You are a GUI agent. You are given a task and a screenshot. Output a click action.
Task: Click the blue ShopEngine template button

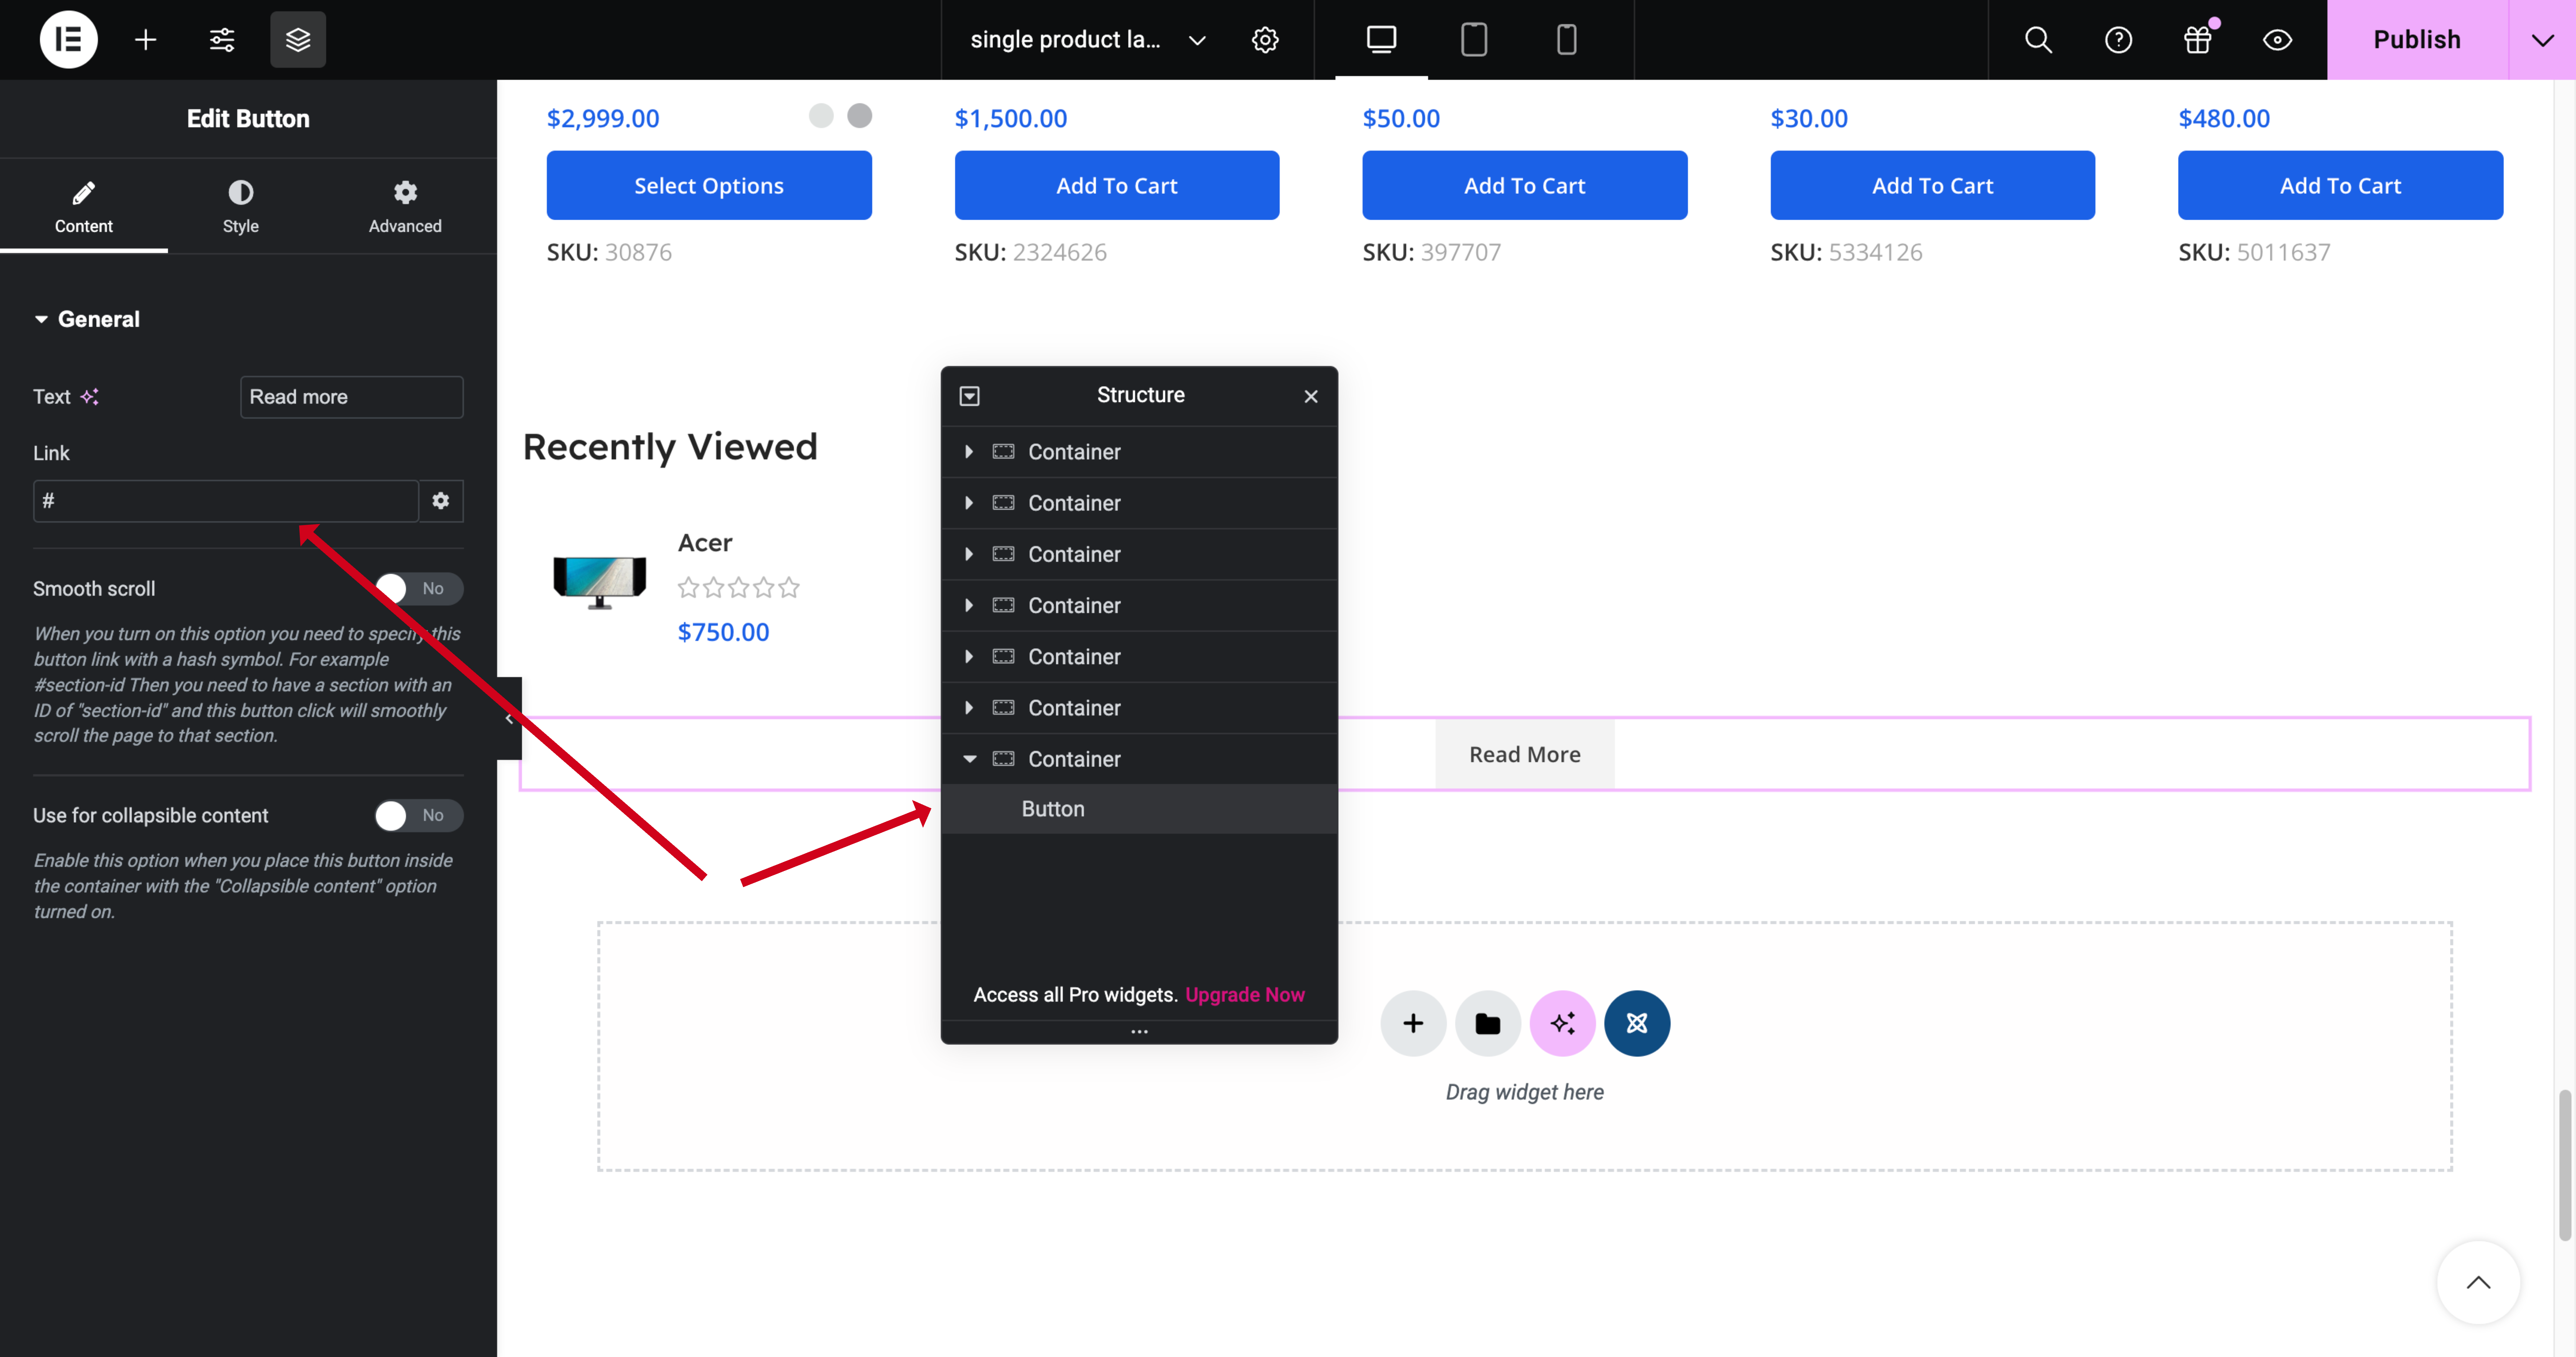(1637, 1023)
